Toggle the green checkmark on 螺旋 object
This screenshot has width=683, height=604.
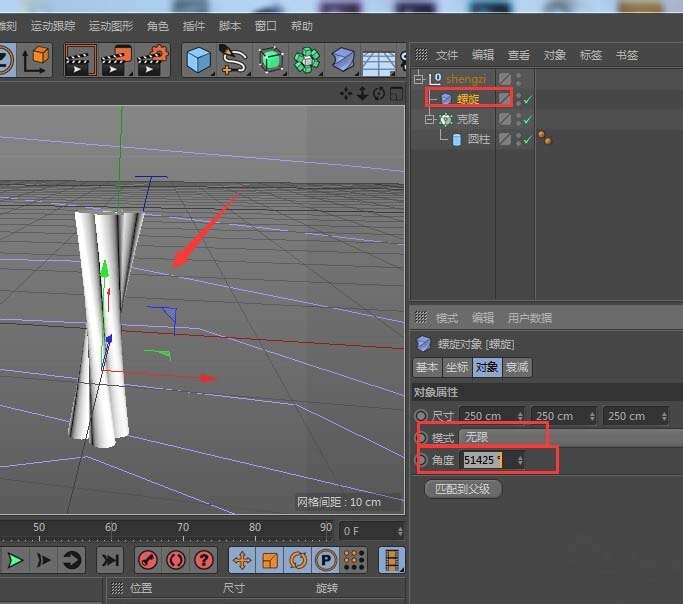pos(527,99)
